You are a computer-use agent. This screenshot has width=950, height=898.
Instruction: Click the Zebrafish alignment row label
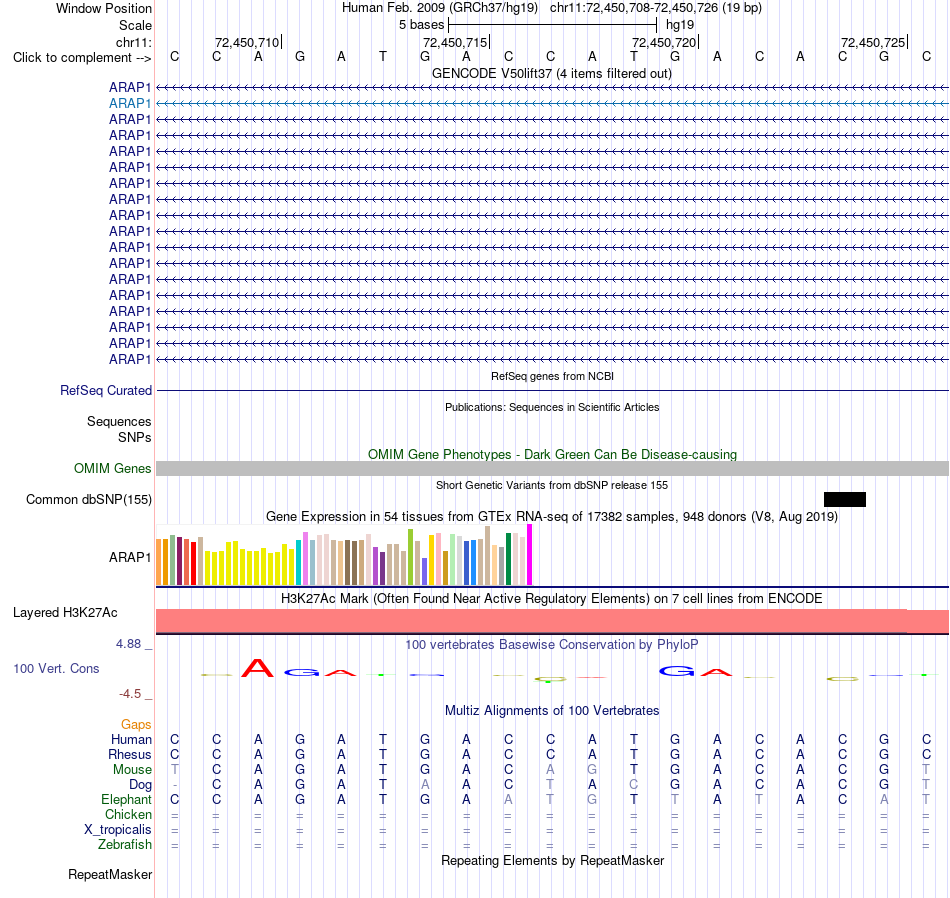click(x=125, y=845)
